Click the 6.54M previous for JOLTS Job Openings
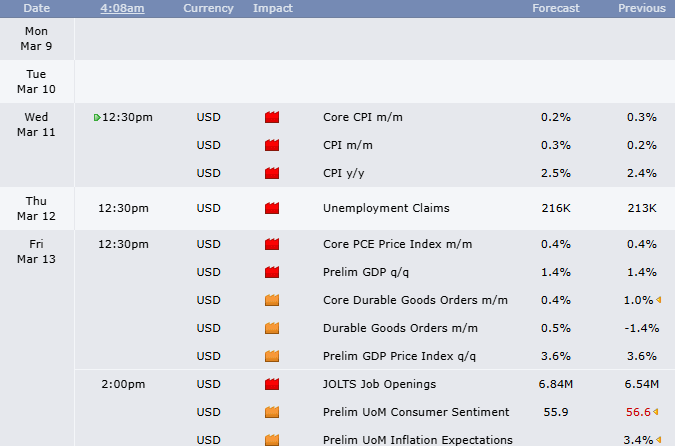 (642, 384)
